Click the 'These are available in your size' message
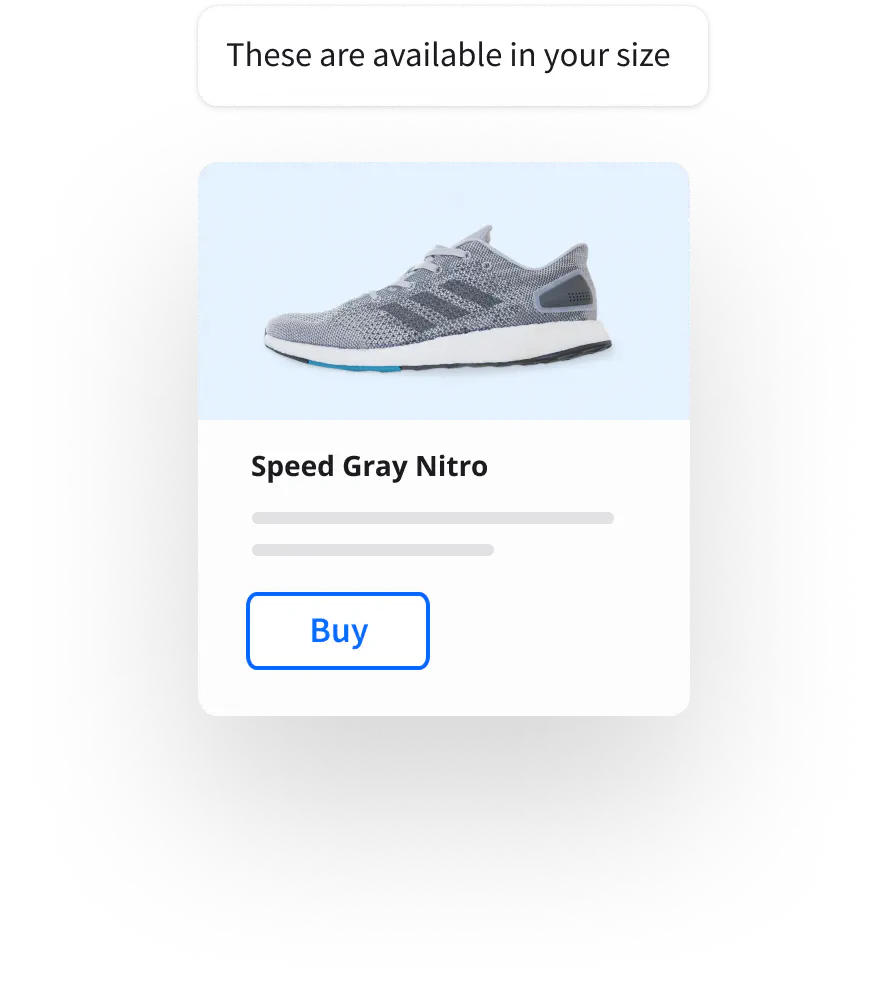The width and height of the screenshot is (886, 1003). click(x=453, y=56)
